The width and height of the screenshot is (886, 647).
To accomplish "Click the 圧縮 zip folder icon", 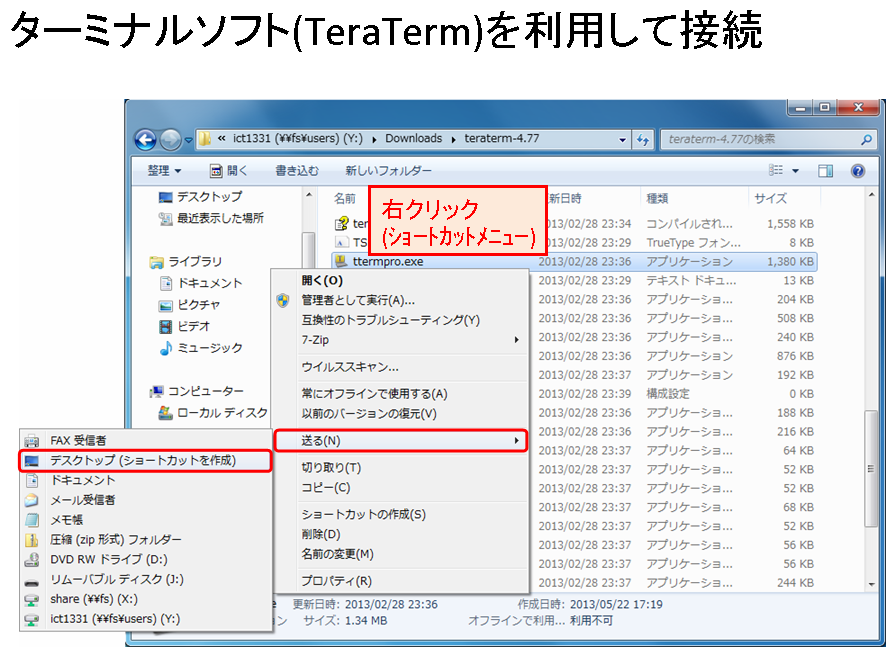I will point(32,540).
